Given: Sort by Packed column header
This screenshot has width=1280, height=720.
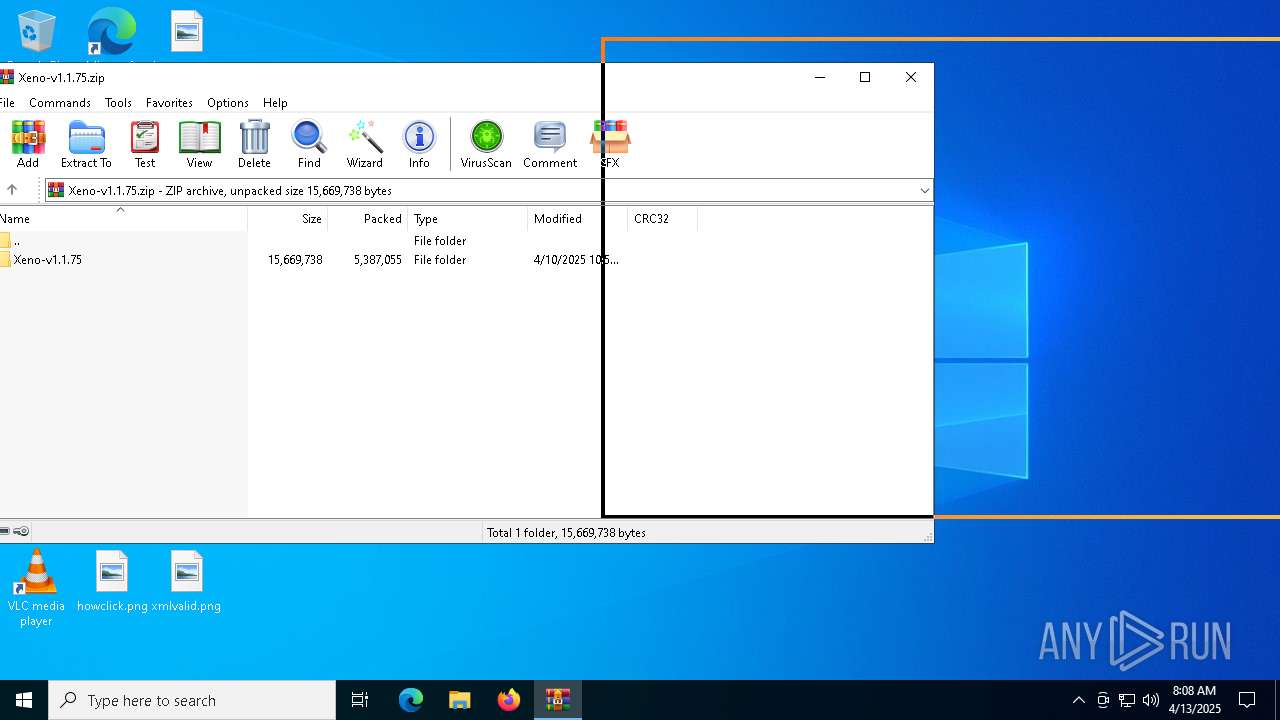Looking at the screenshot, I should [x=367, y=219].
